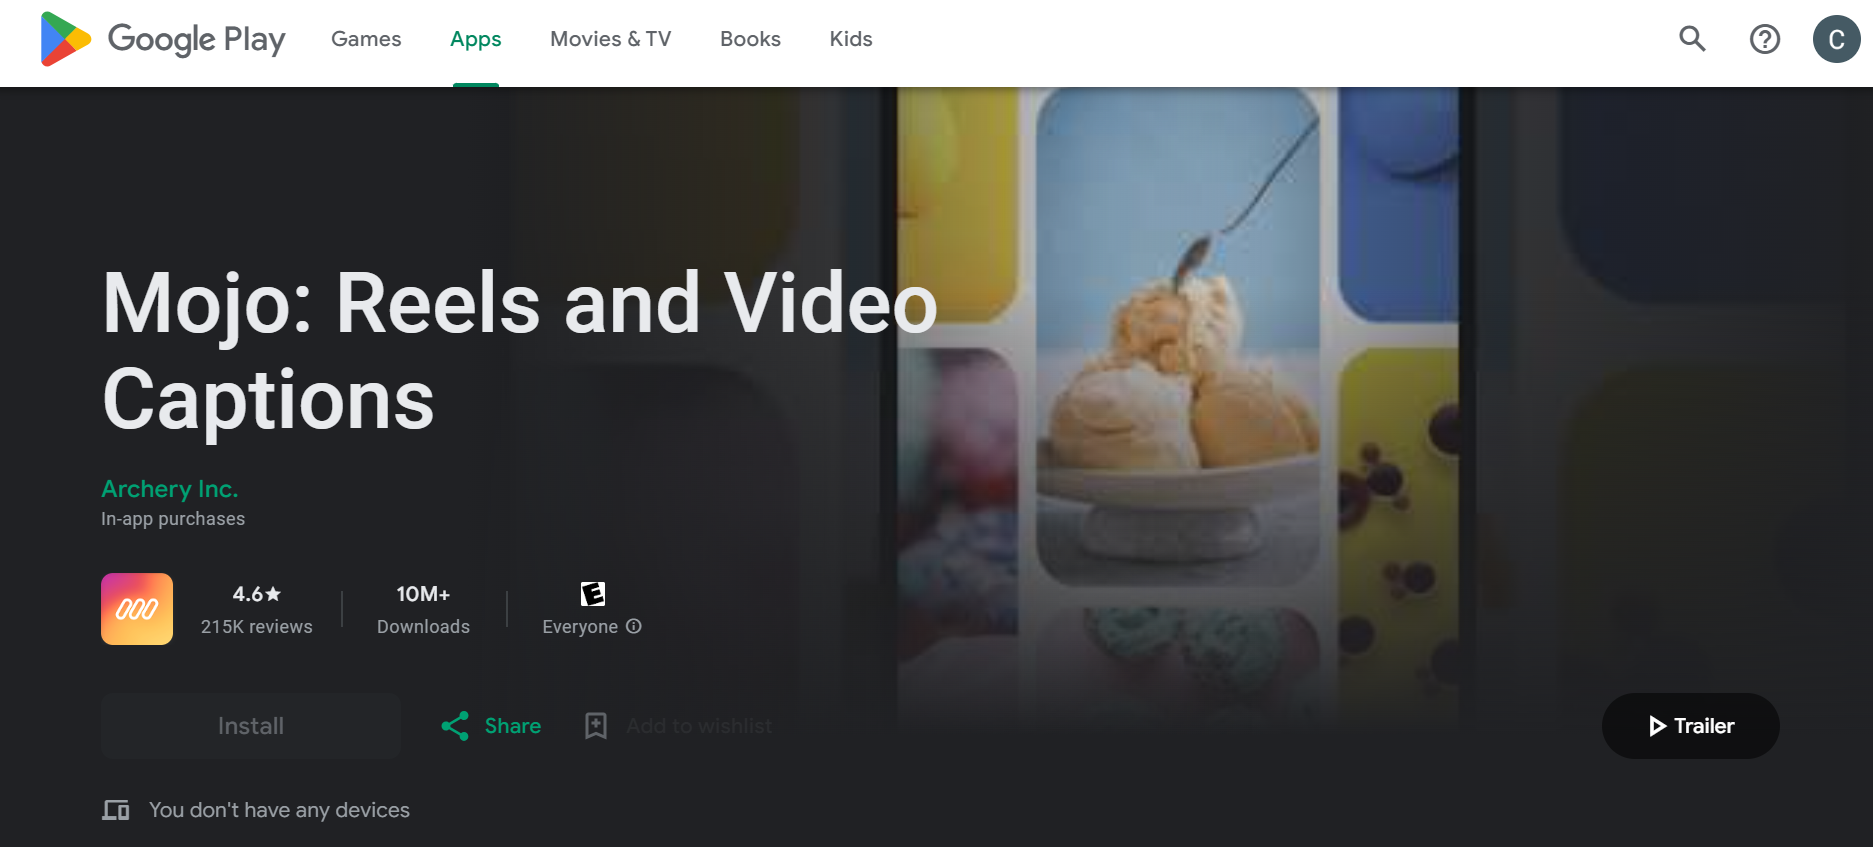This screenshot has height=847, width=1873.
Task: Click the Everyone rating label
Action: [580, 627]
